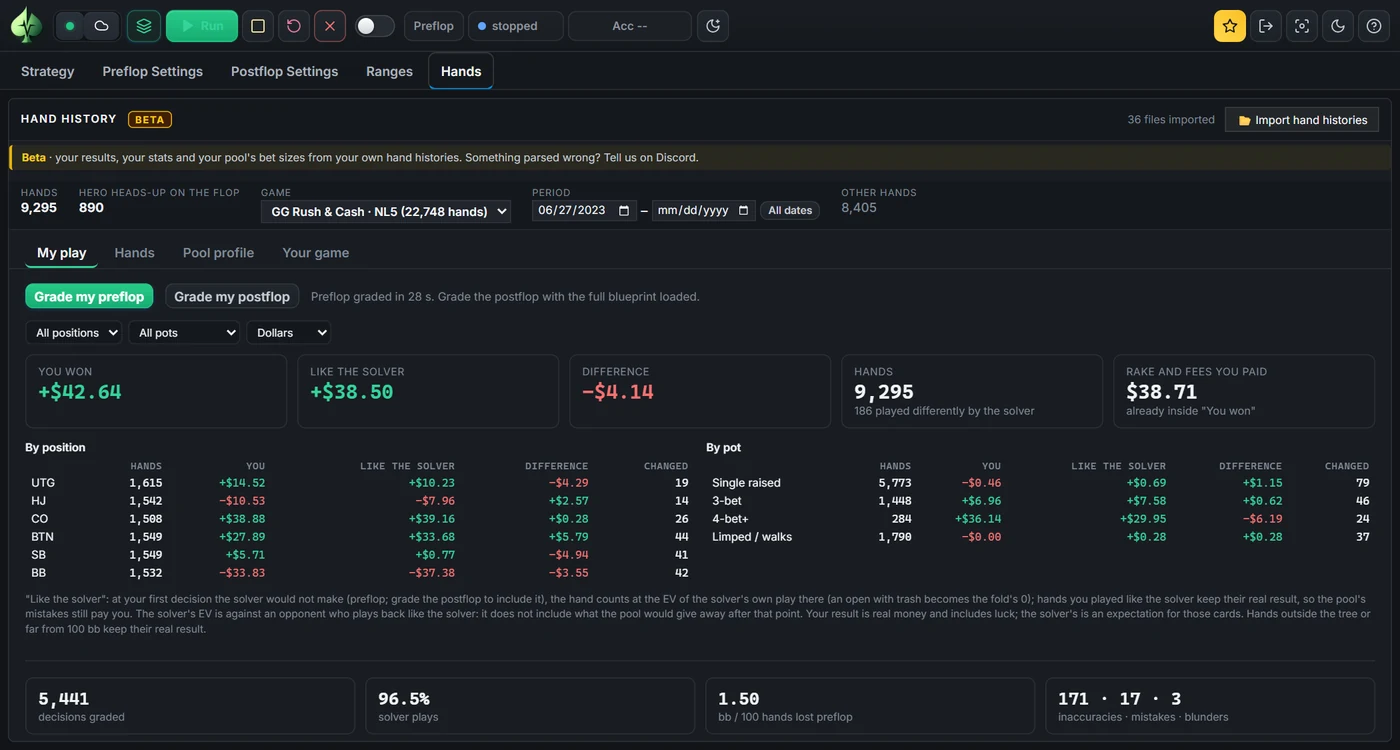
Task: Select the green dot local mode button
Action: click(x=70, y=26)
